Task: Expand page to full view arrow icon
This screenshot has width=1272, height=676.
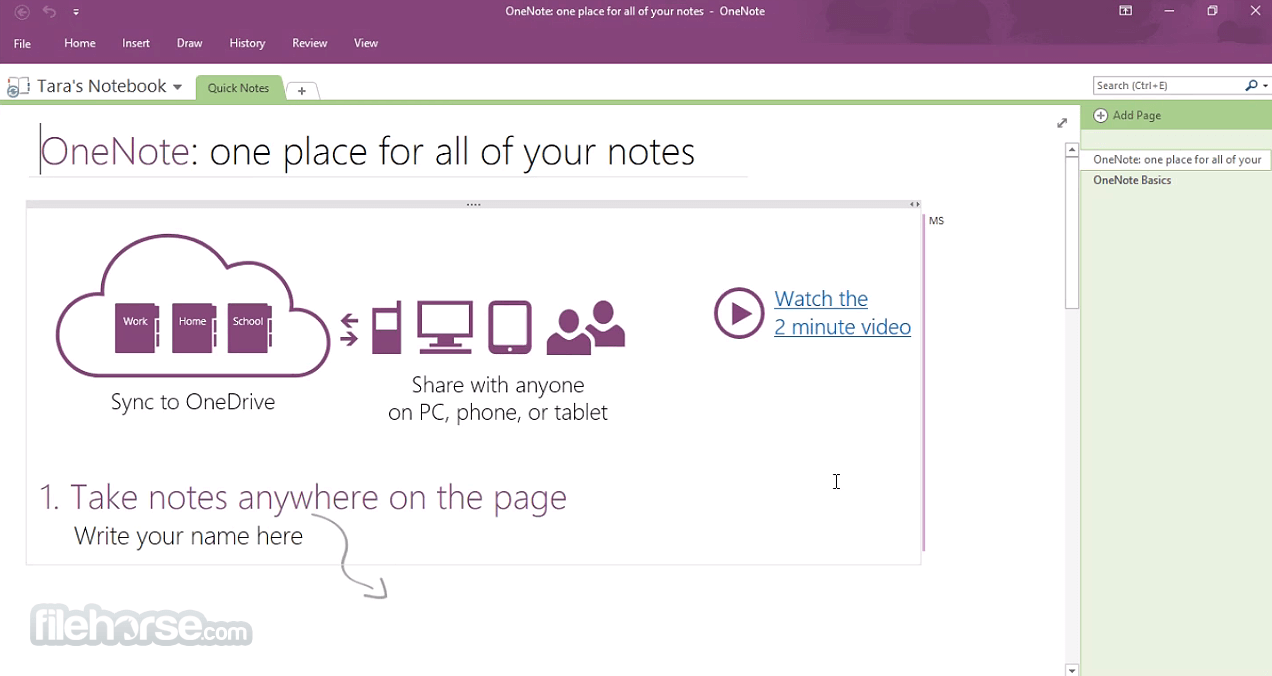Action: (1062, 123)
